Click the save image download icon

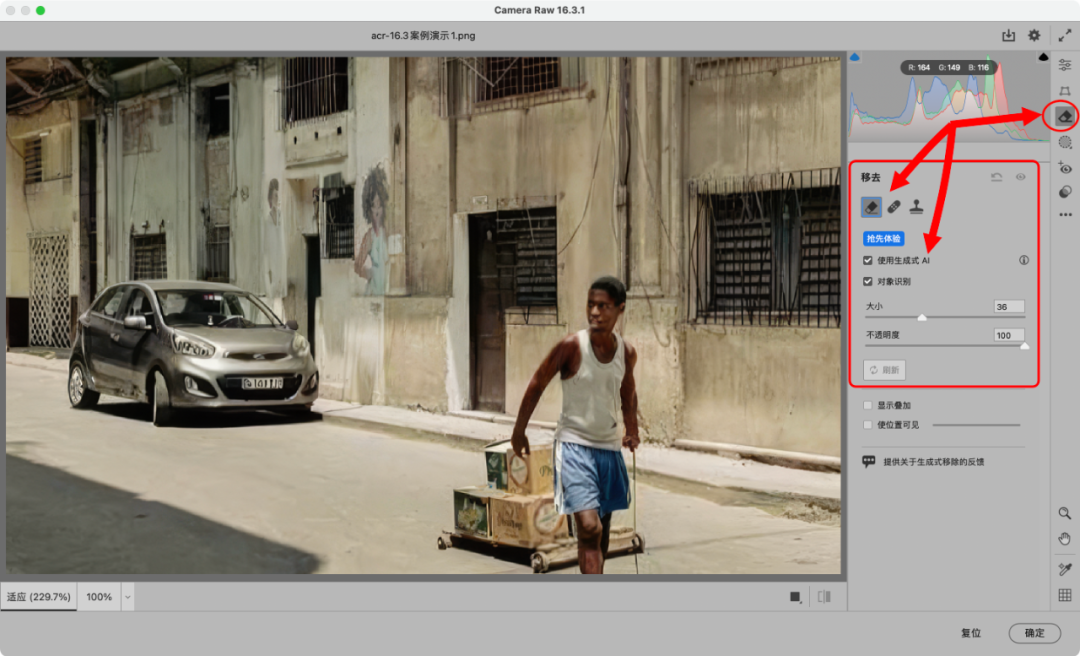point(1008,36)
